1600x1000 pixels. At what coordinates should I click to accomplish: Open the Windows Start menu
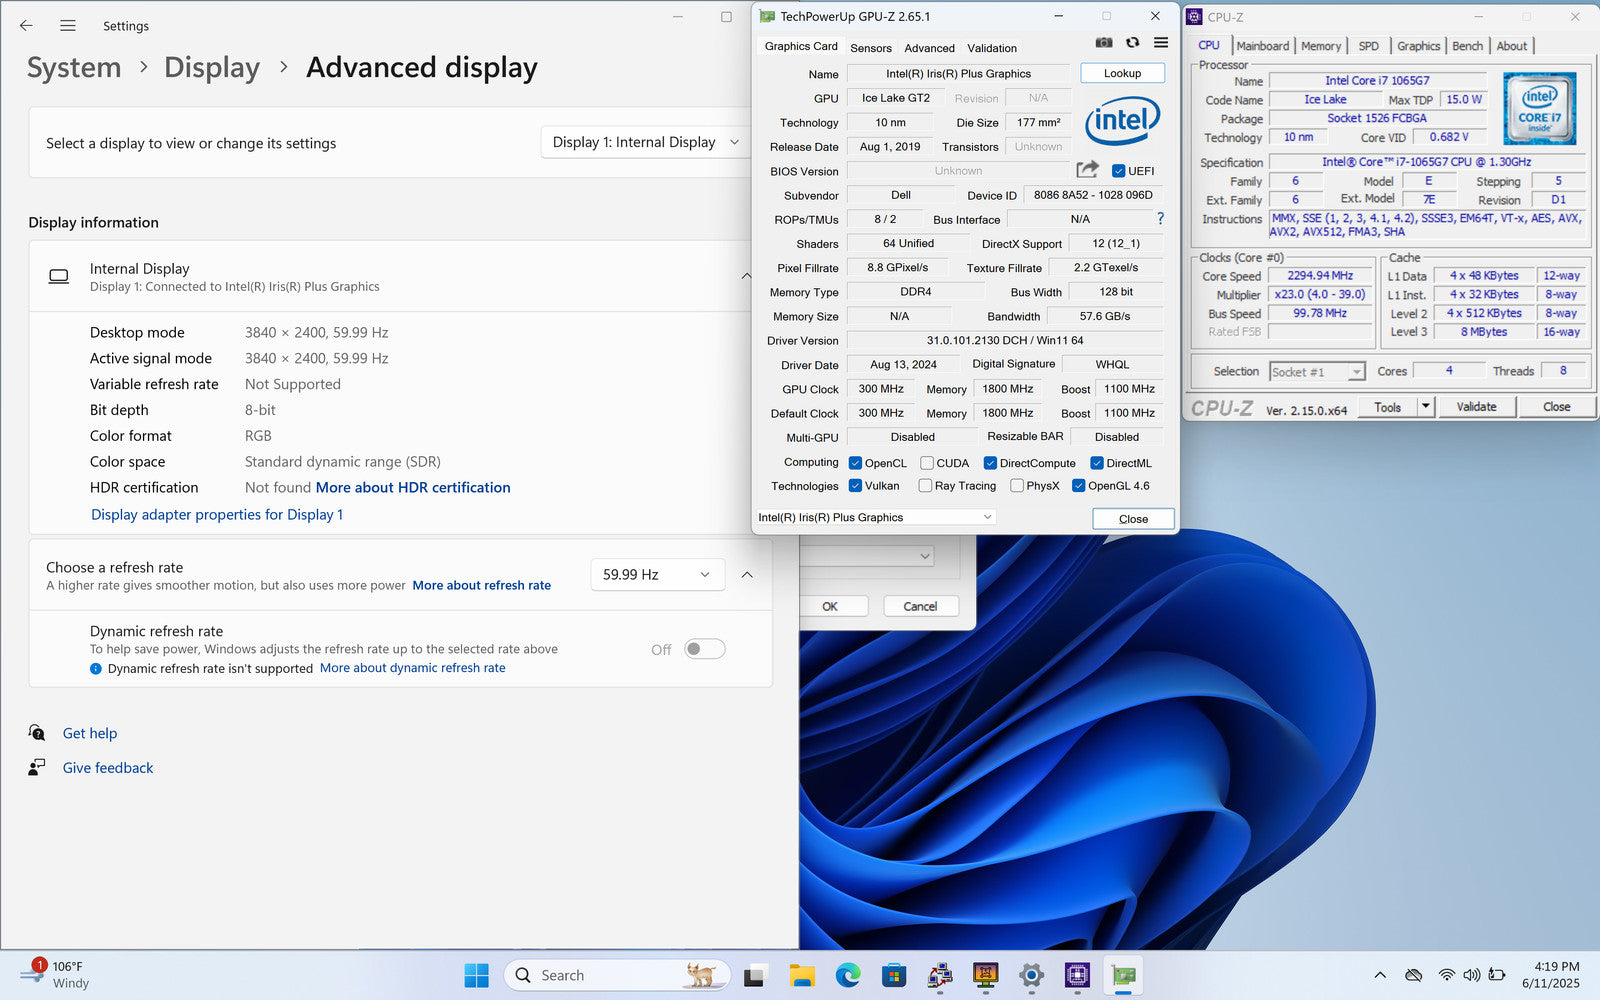tap(477, 975)
